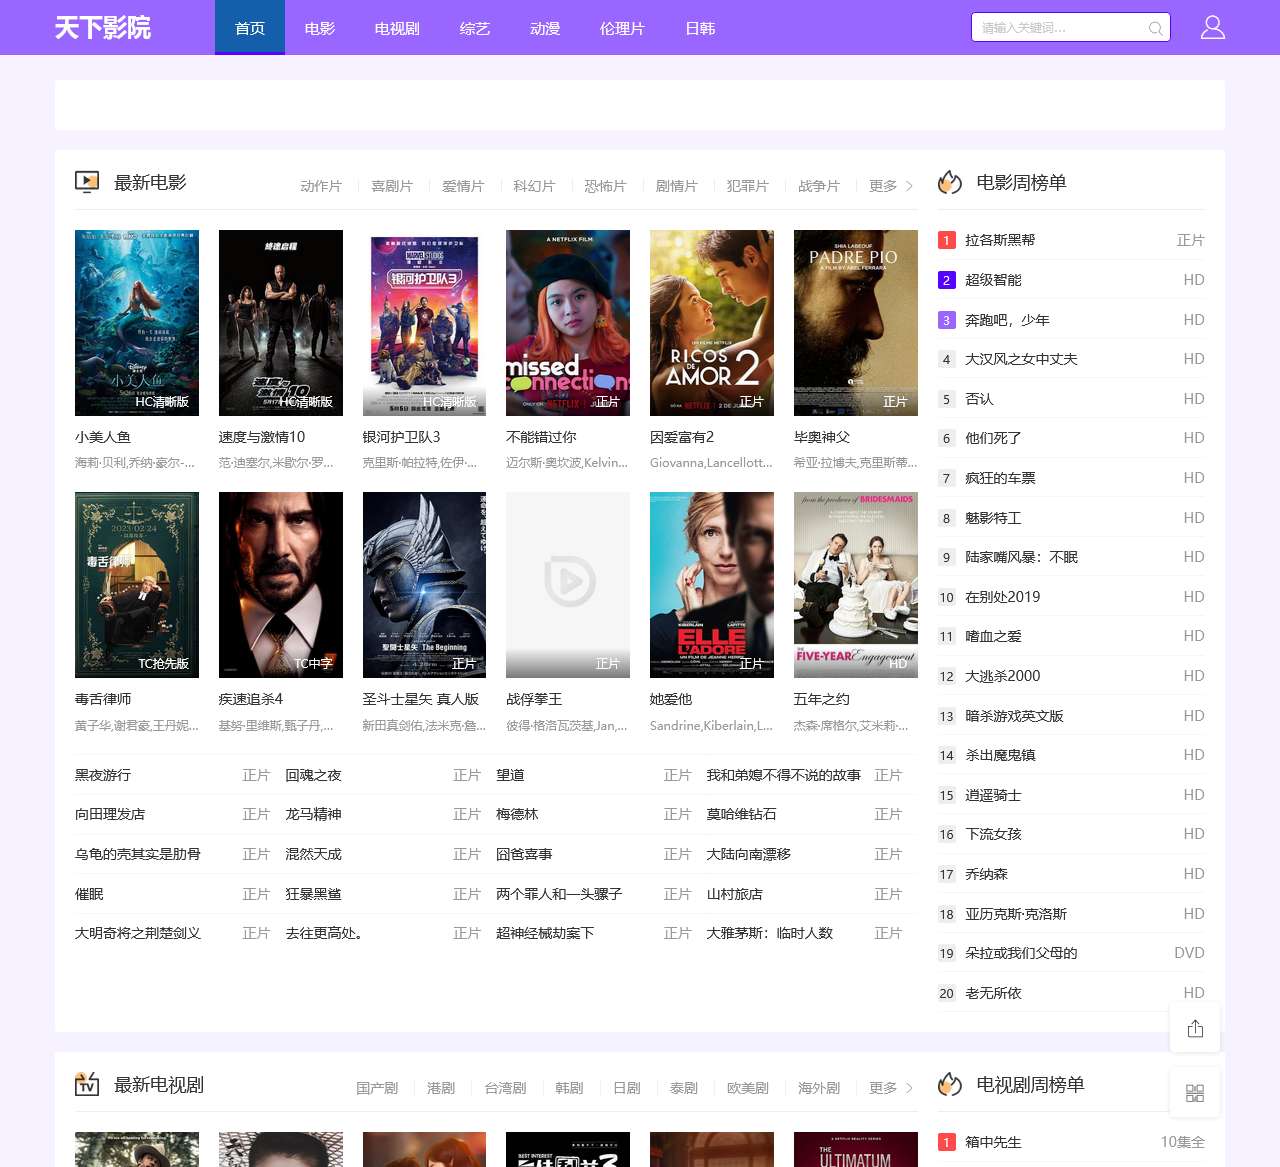Filter movies by 科幻片

click(534, 186)
